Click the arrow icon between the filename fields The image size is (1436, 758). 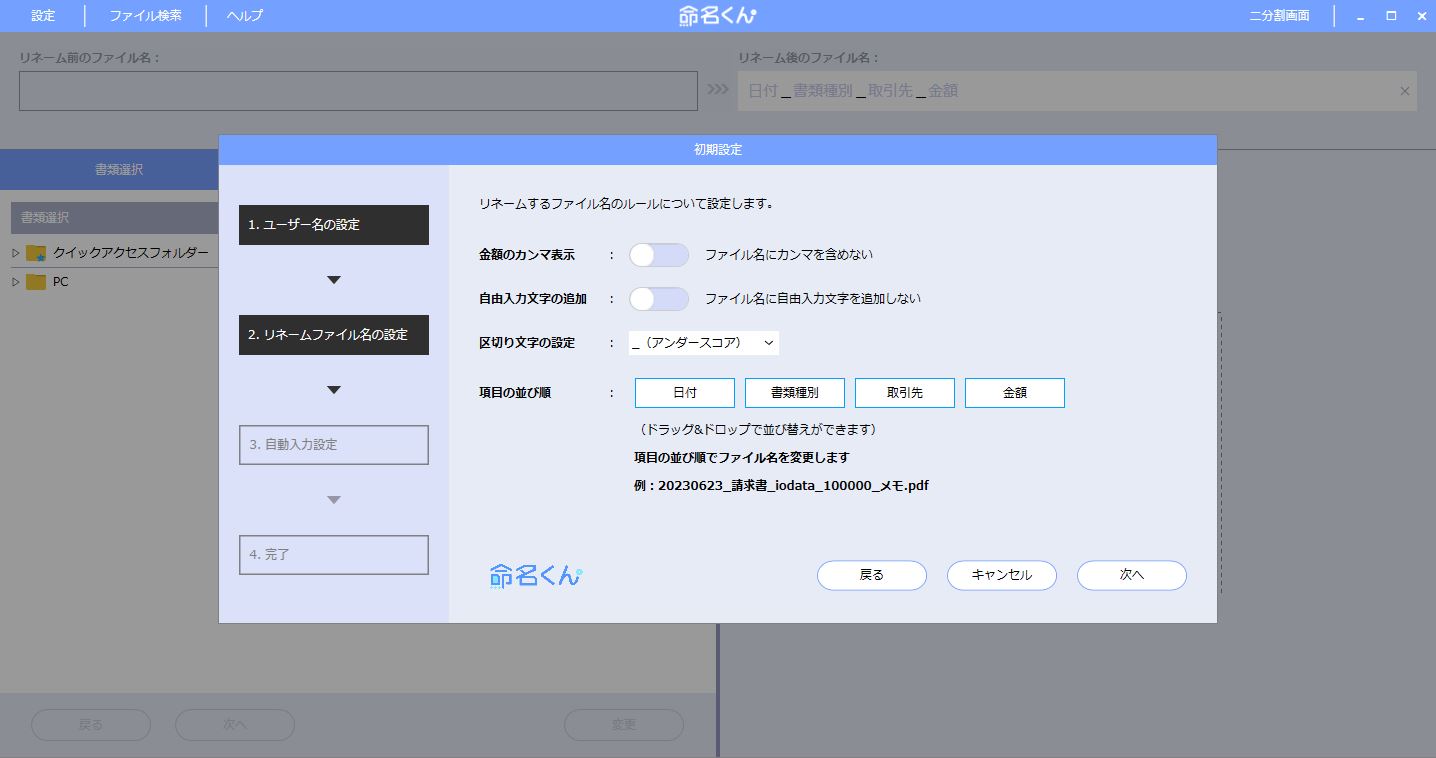[x=715, y=88]
